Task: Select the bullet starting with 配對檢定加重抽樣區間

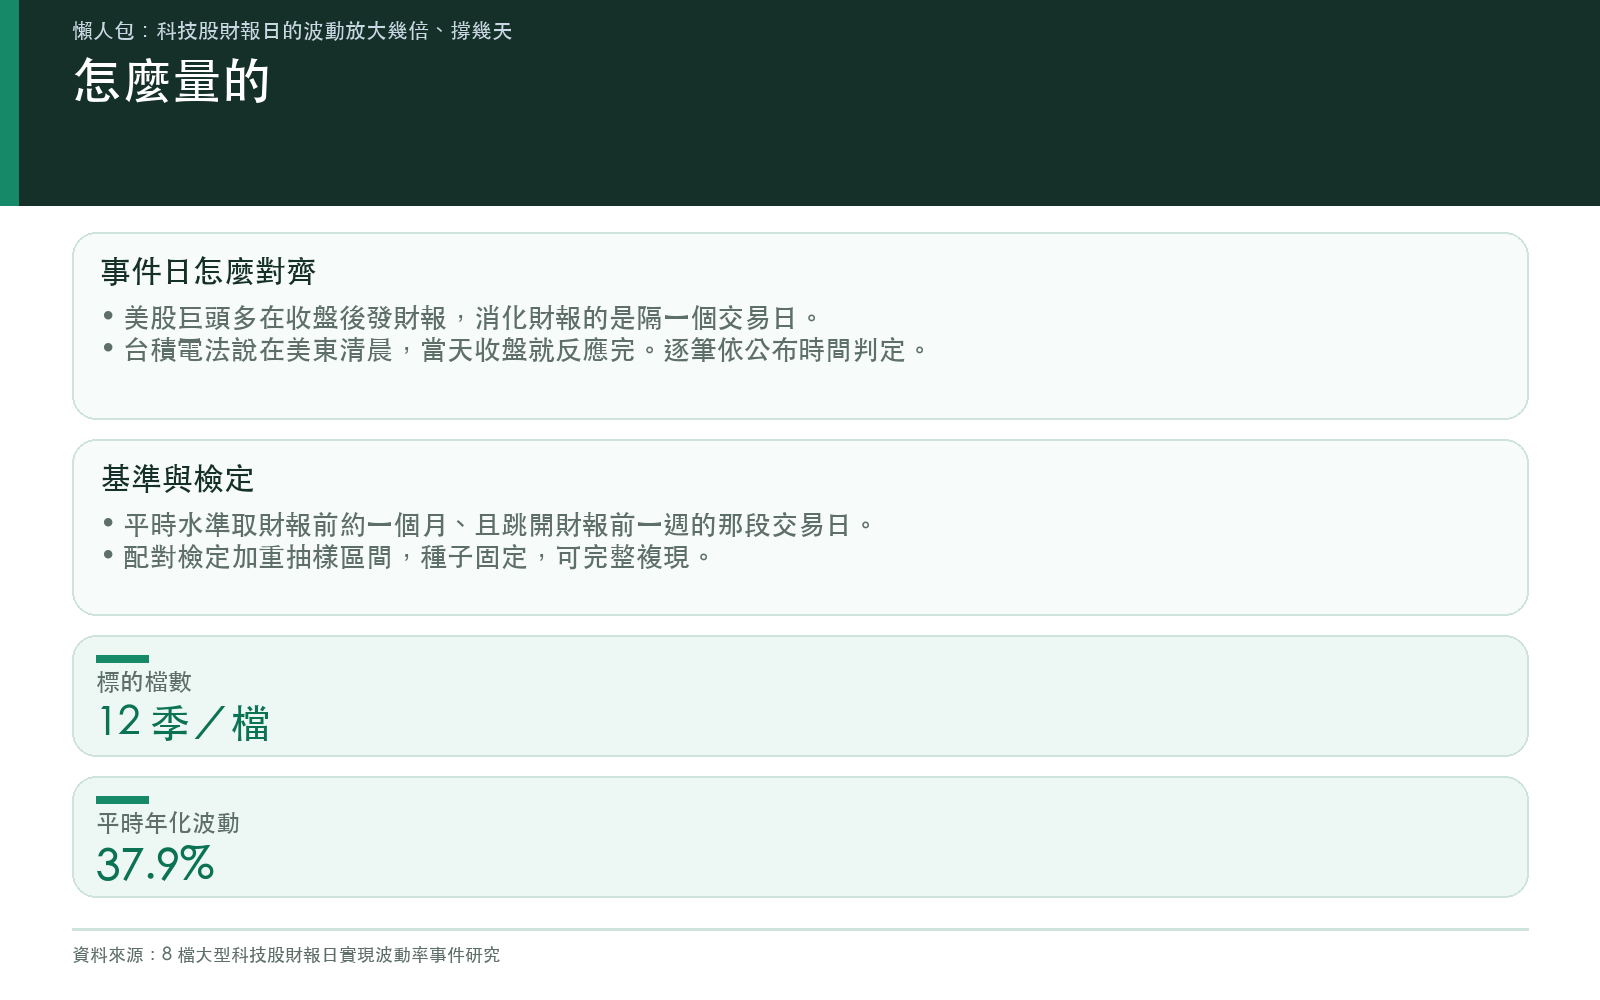Action: tap(407, 557)
